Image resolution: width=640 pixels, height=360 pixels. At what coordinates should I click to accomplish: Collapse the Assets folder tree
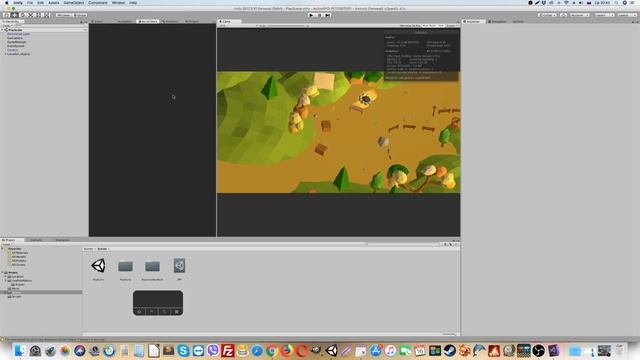[2, 273]
